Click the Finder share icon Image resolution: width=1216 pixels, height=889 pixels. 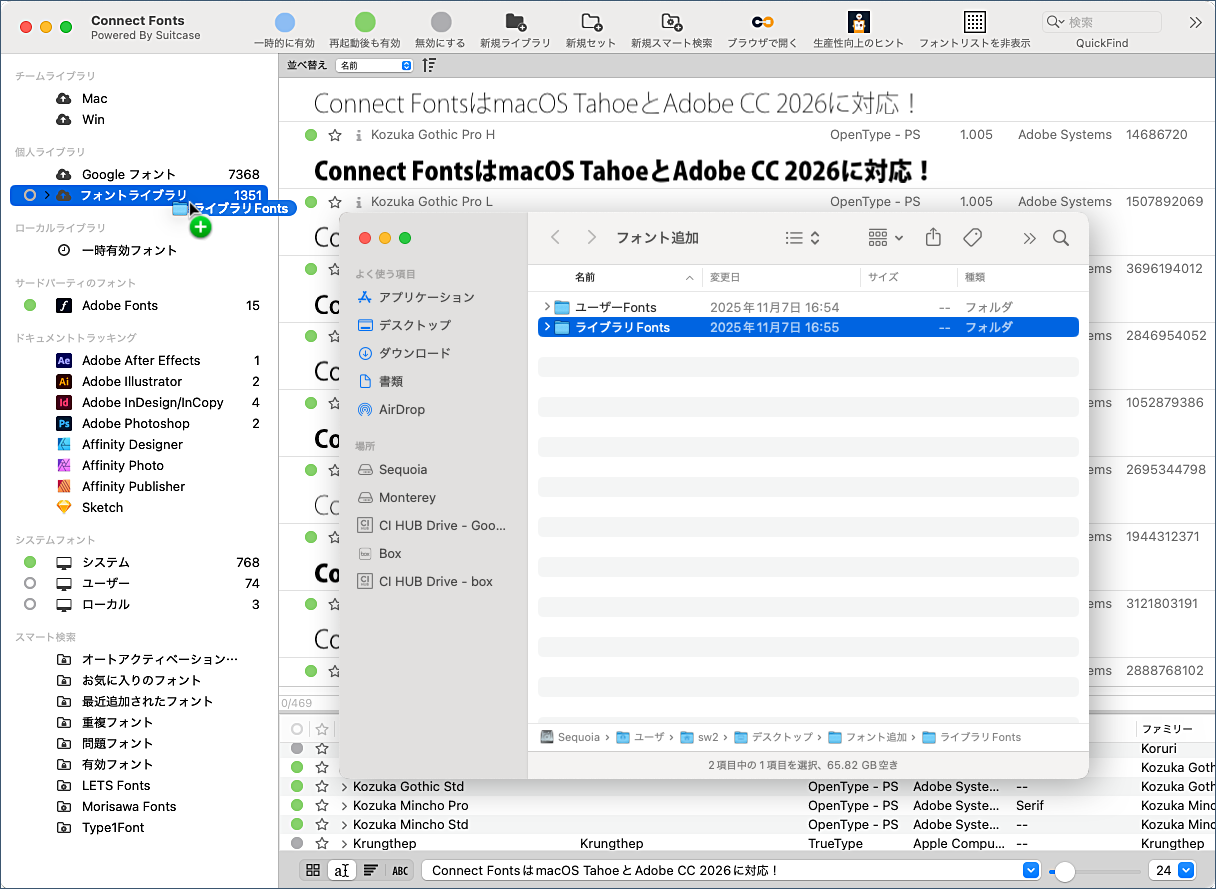(933, 238)
